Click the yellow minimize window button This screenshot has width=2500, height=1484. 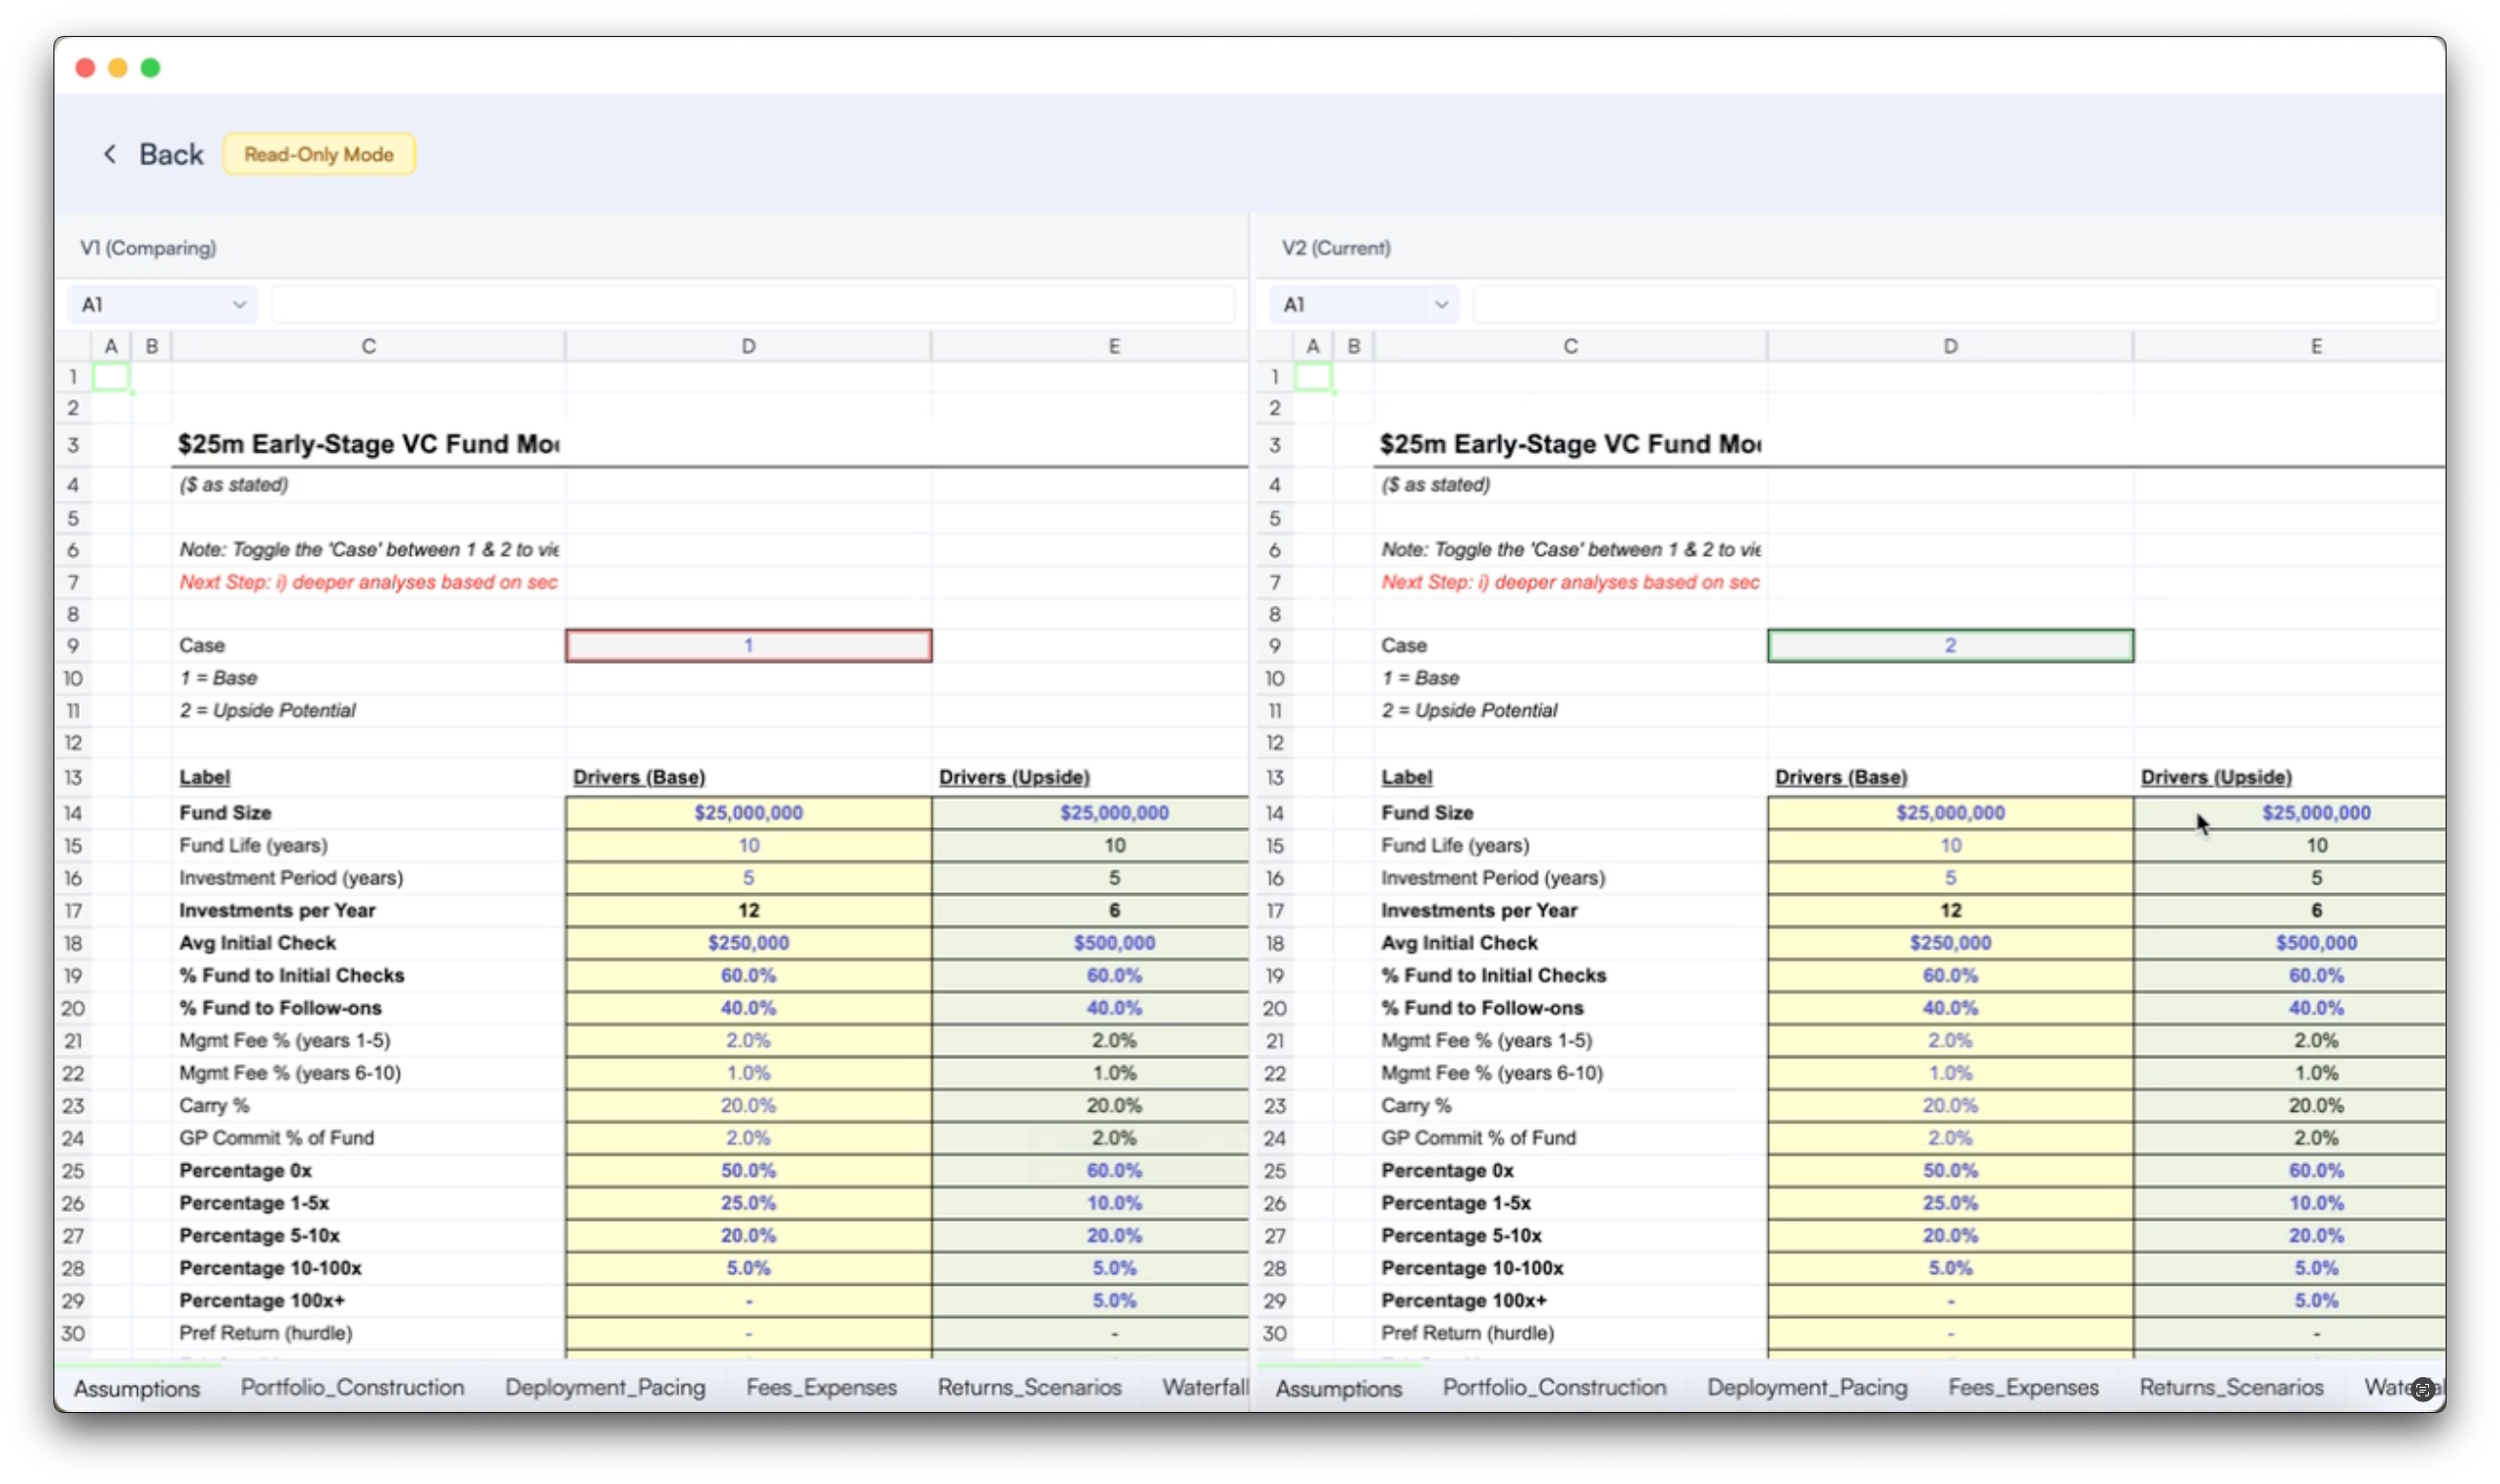(x=118, y=68)
